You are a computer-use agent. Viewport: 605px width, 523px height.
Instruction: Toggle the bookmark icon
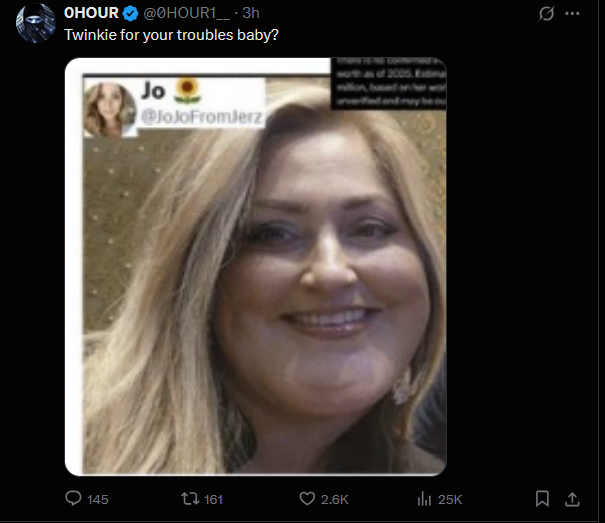pyautogui.click(x=542, y=499)
